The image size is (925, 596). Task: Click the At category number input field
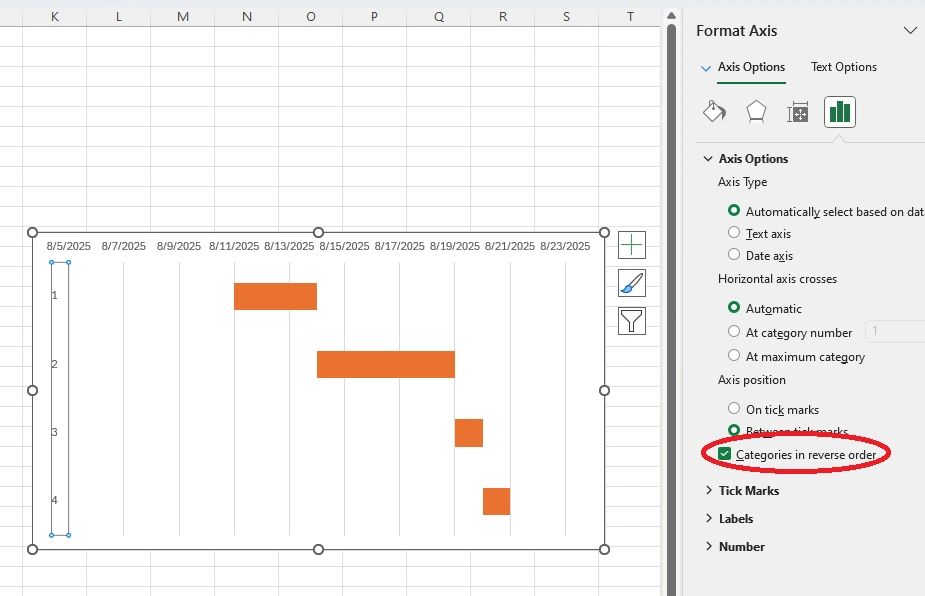coord(895,332)
